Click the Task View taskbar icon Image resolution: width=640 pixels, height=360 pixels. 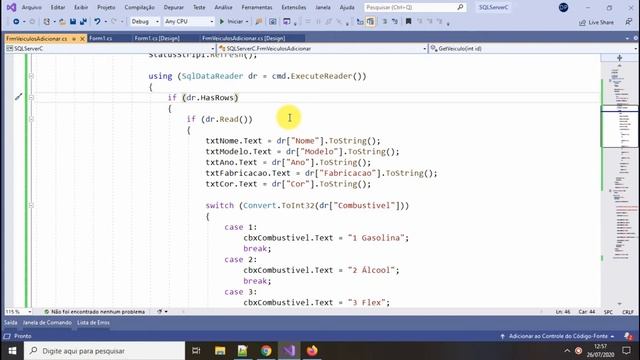(196, 351)
